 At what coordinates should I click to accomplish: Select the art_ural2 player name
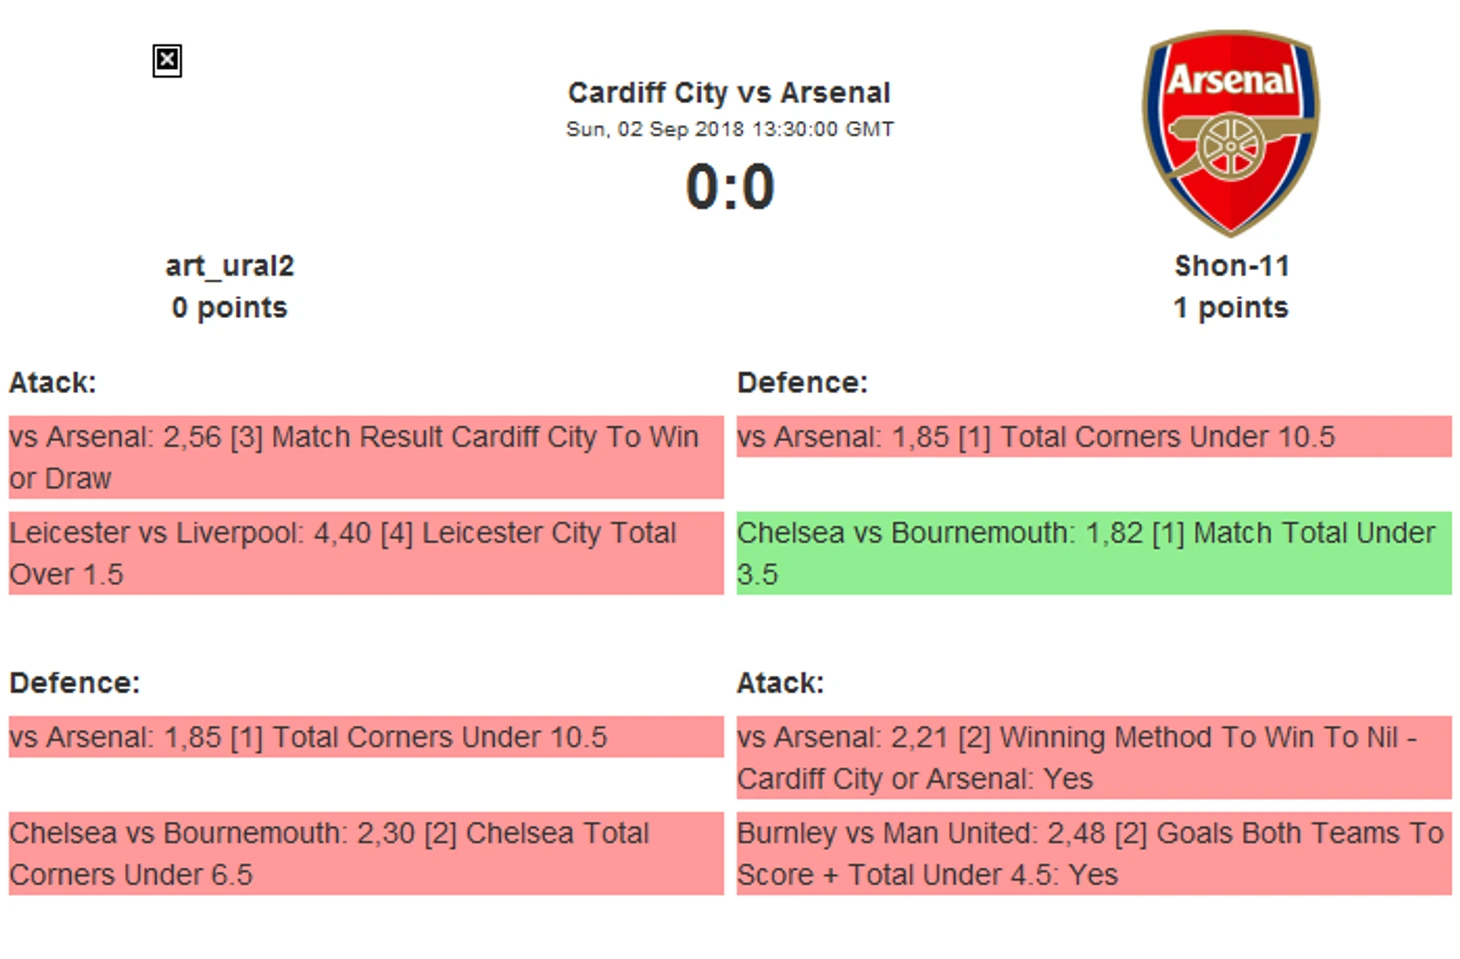click(230, 266)
